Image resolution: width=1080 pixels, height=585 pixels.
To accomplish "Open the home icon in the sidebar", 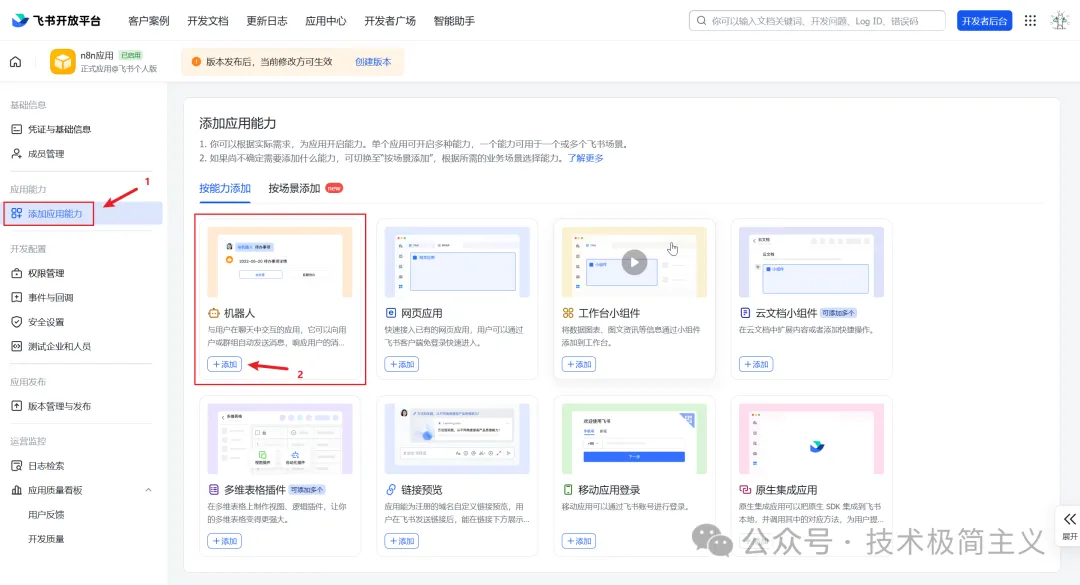I will point(14,61).
